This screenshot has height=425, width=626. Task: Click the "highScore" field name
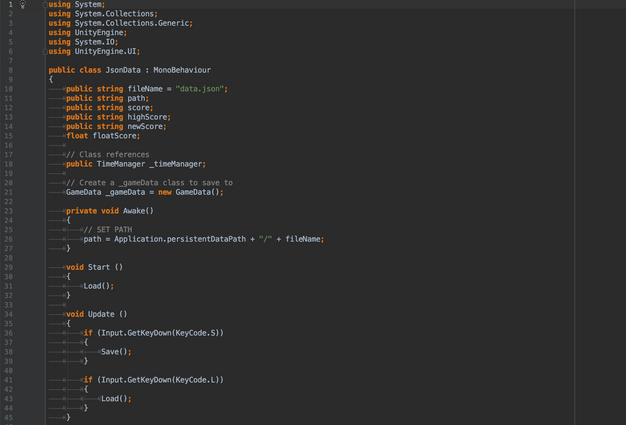147,117
